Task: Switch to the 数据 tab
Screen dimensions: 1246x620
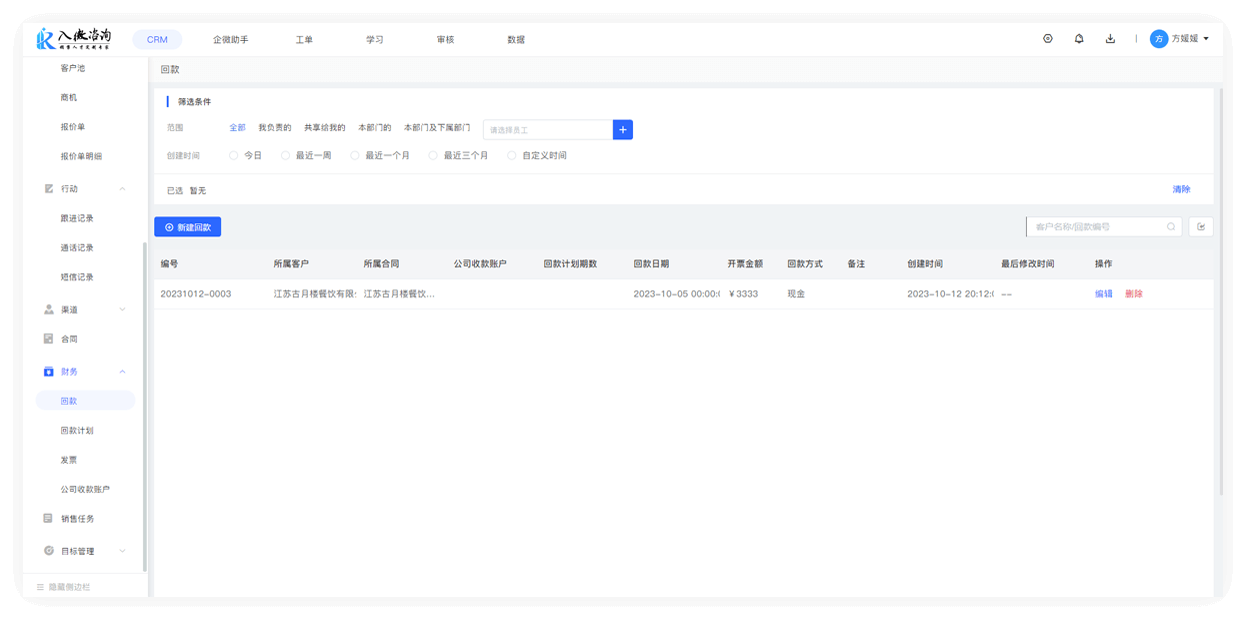Action: [x=516, y=40]
